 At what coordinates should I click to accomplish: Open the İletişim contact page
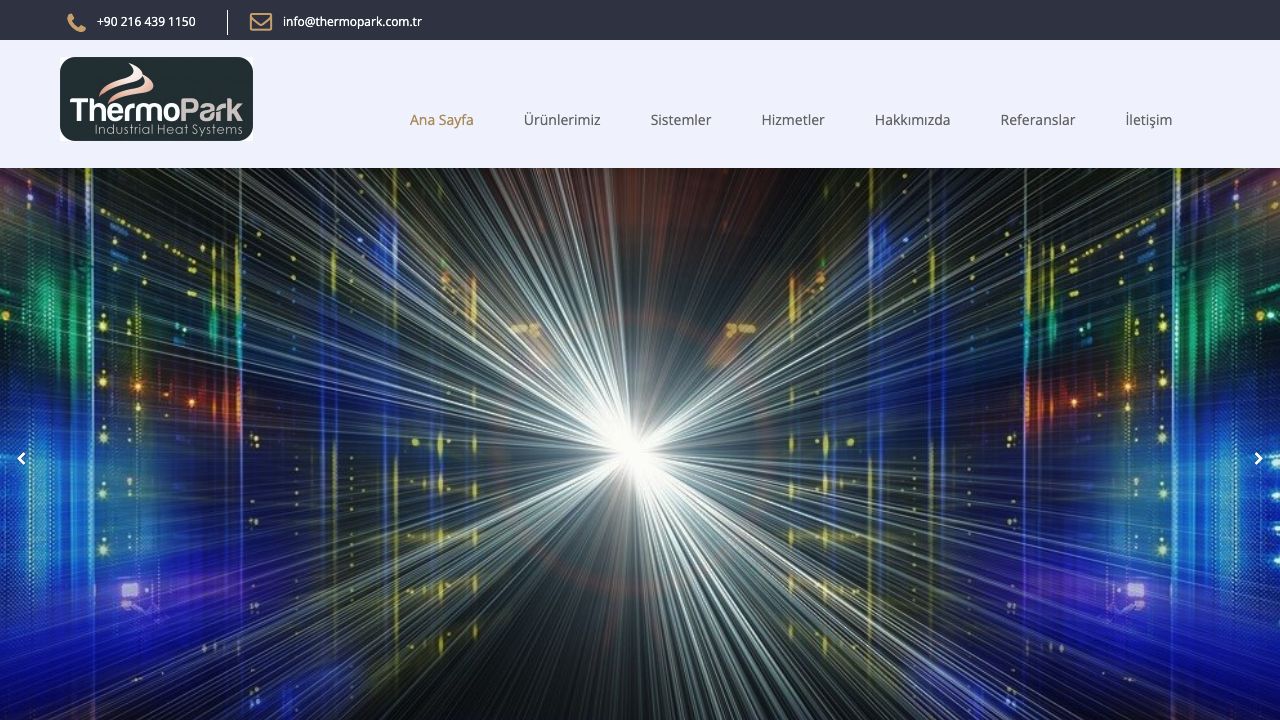1149,120
